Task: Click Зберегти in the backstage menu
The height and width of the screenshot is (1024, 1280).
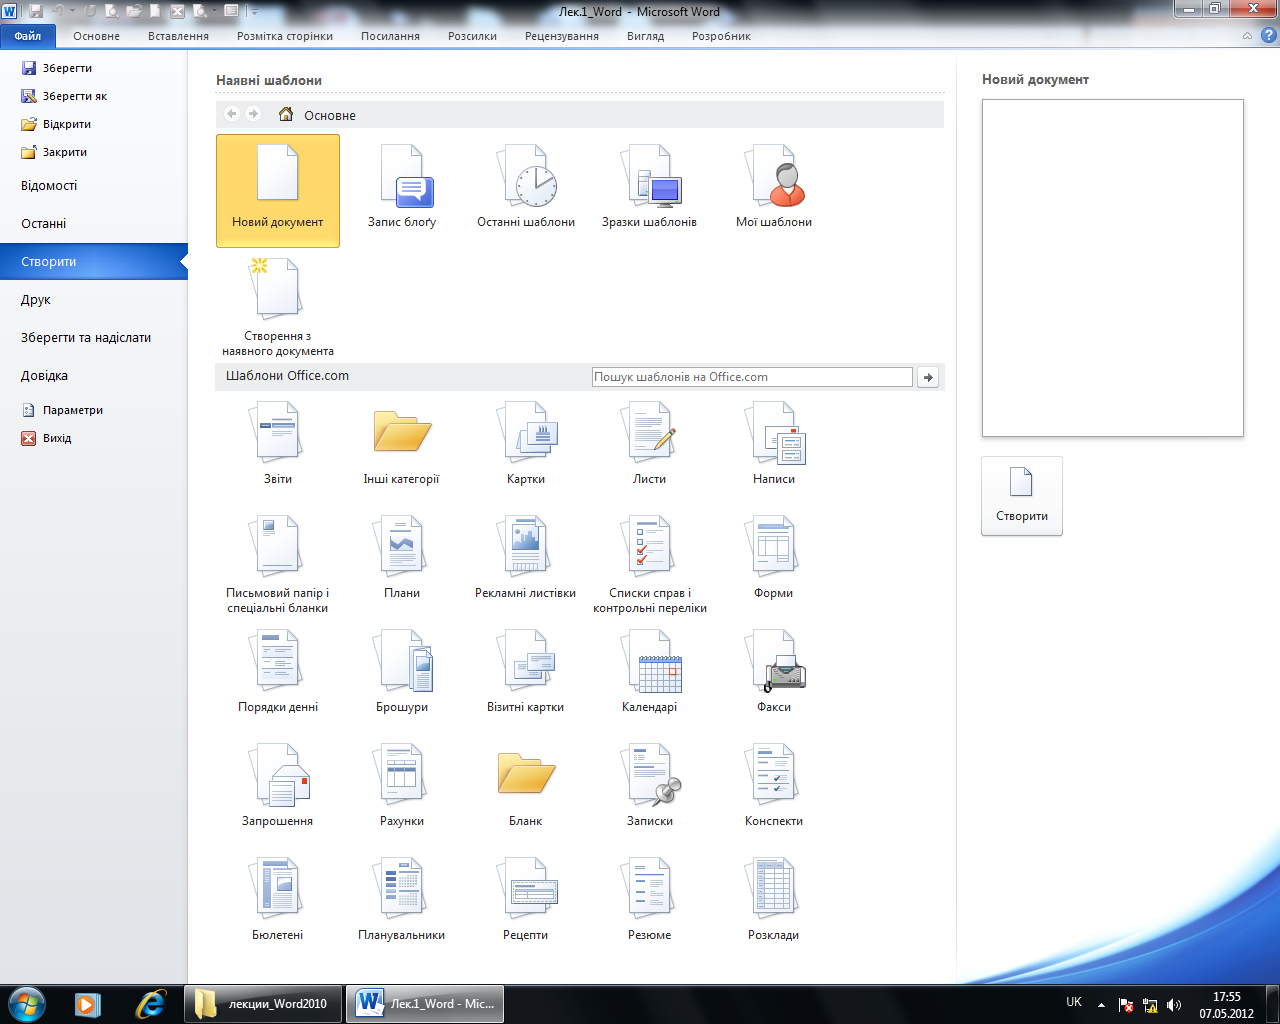Action: point(57,68)
